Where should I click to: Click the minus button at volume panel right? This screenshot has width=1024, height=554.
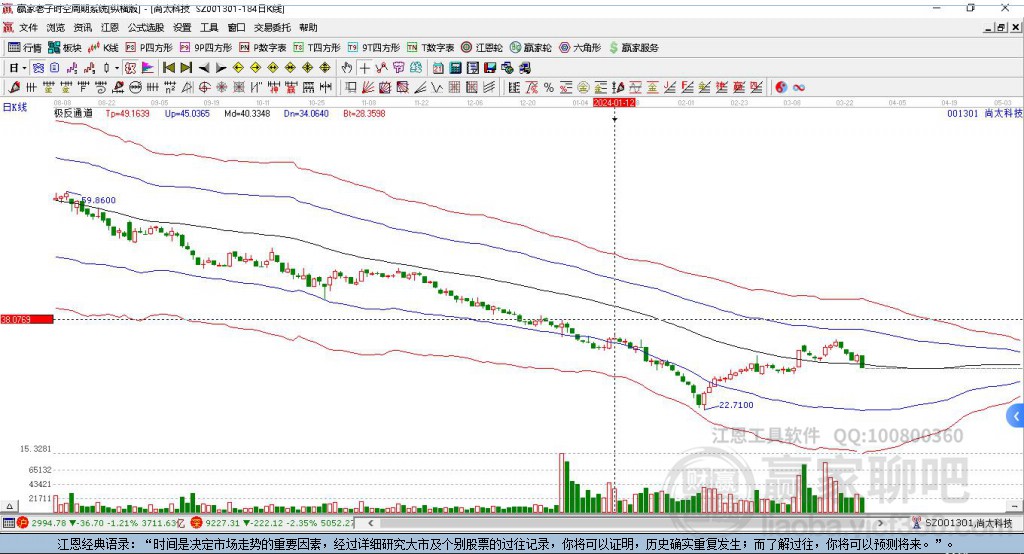coord(1014,506)
